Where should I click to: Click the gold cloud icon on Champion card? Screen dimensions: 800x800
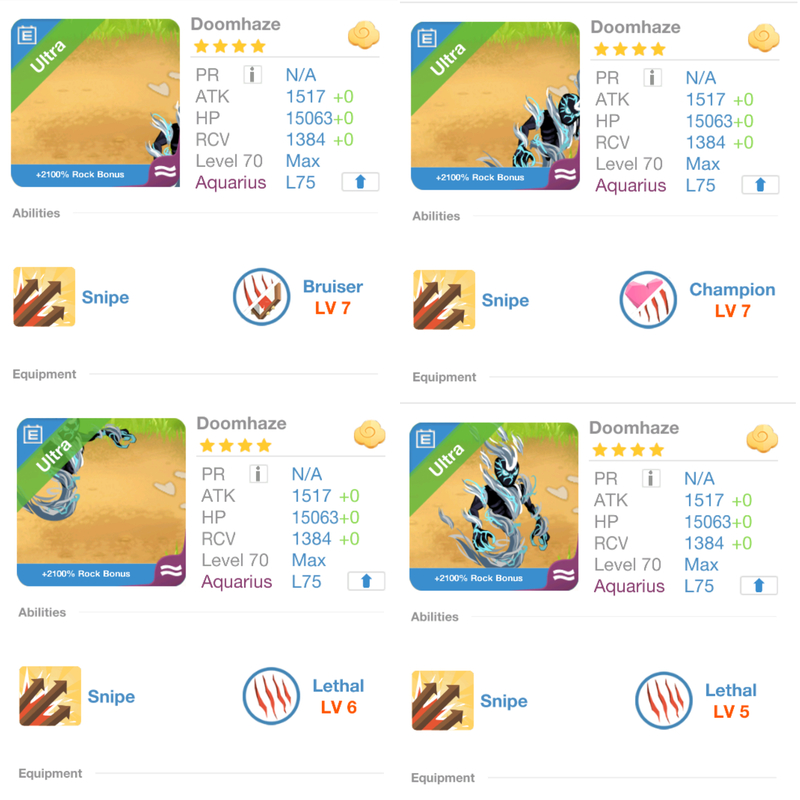point(763,38)
